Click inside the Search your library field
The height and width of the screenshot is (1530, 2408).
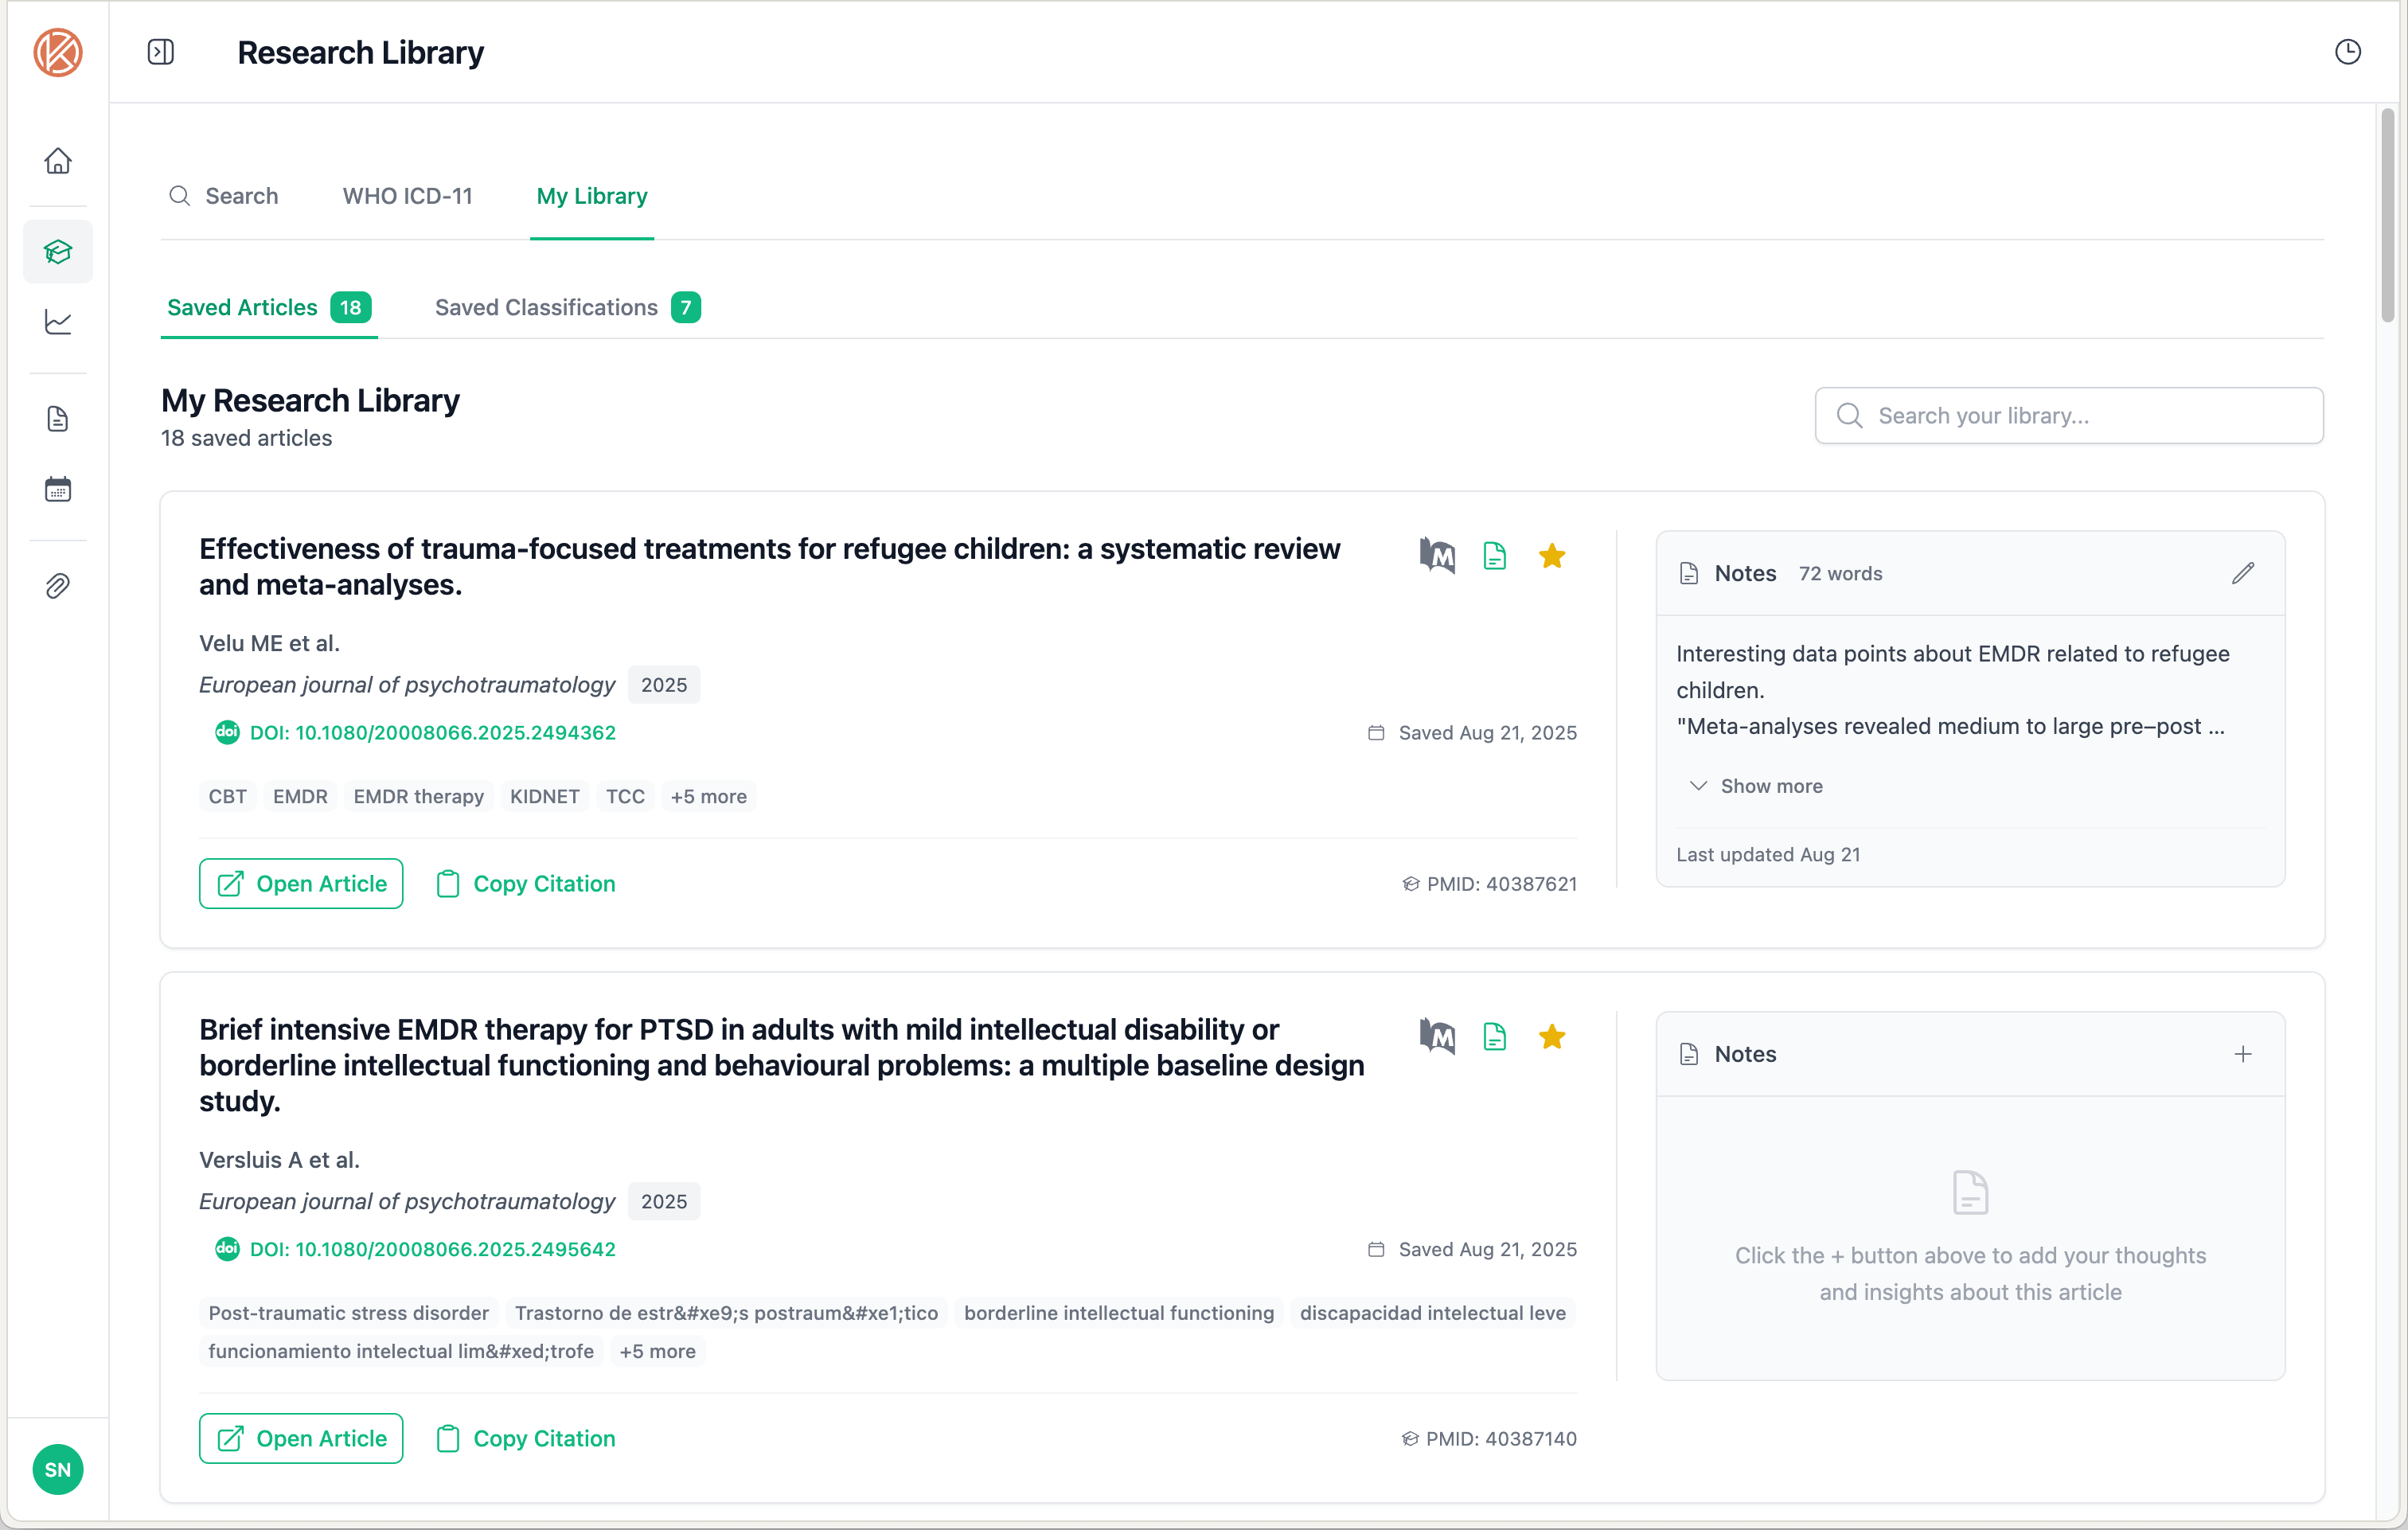2068,415
